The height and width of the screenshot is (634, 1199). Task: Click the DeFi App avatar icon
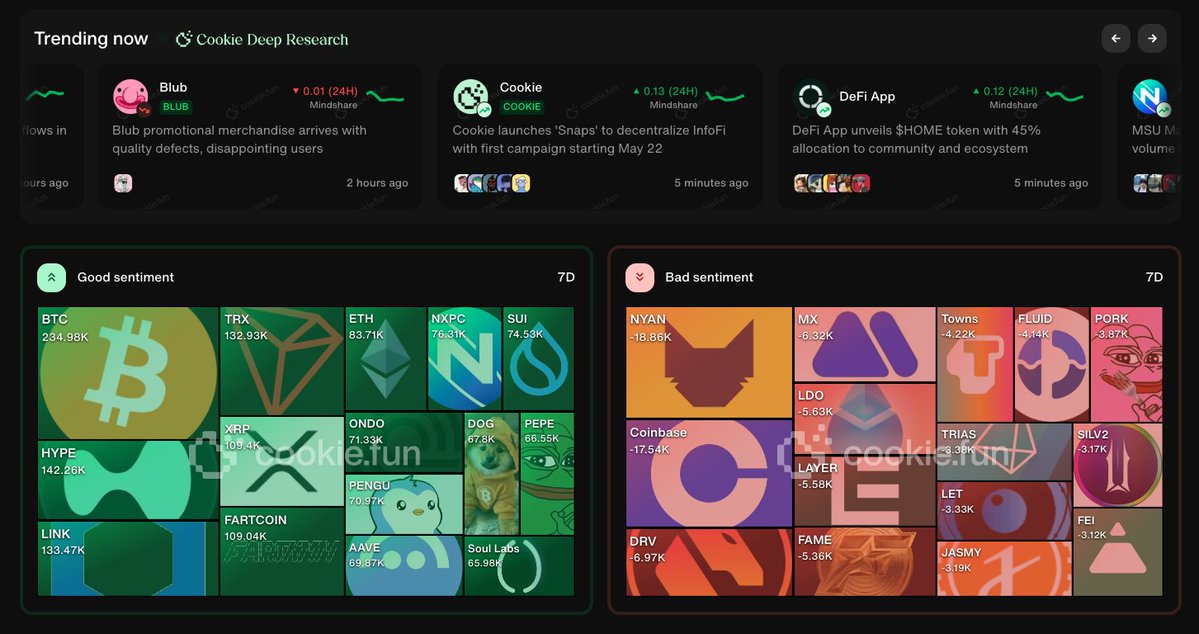pyautogui.click(x=811, y=97)
